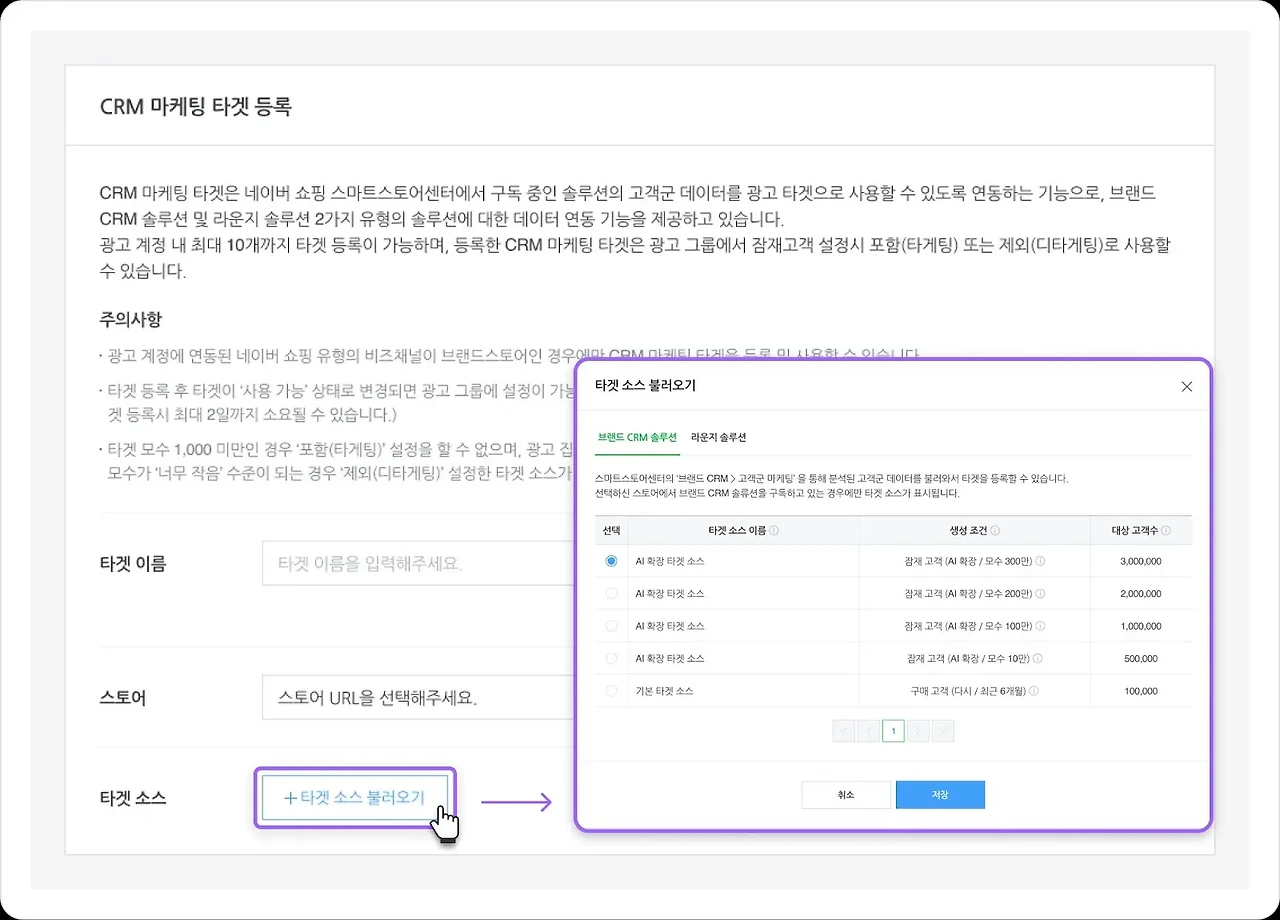Click info icon beside 타겟 소스 이름 header

775,531
